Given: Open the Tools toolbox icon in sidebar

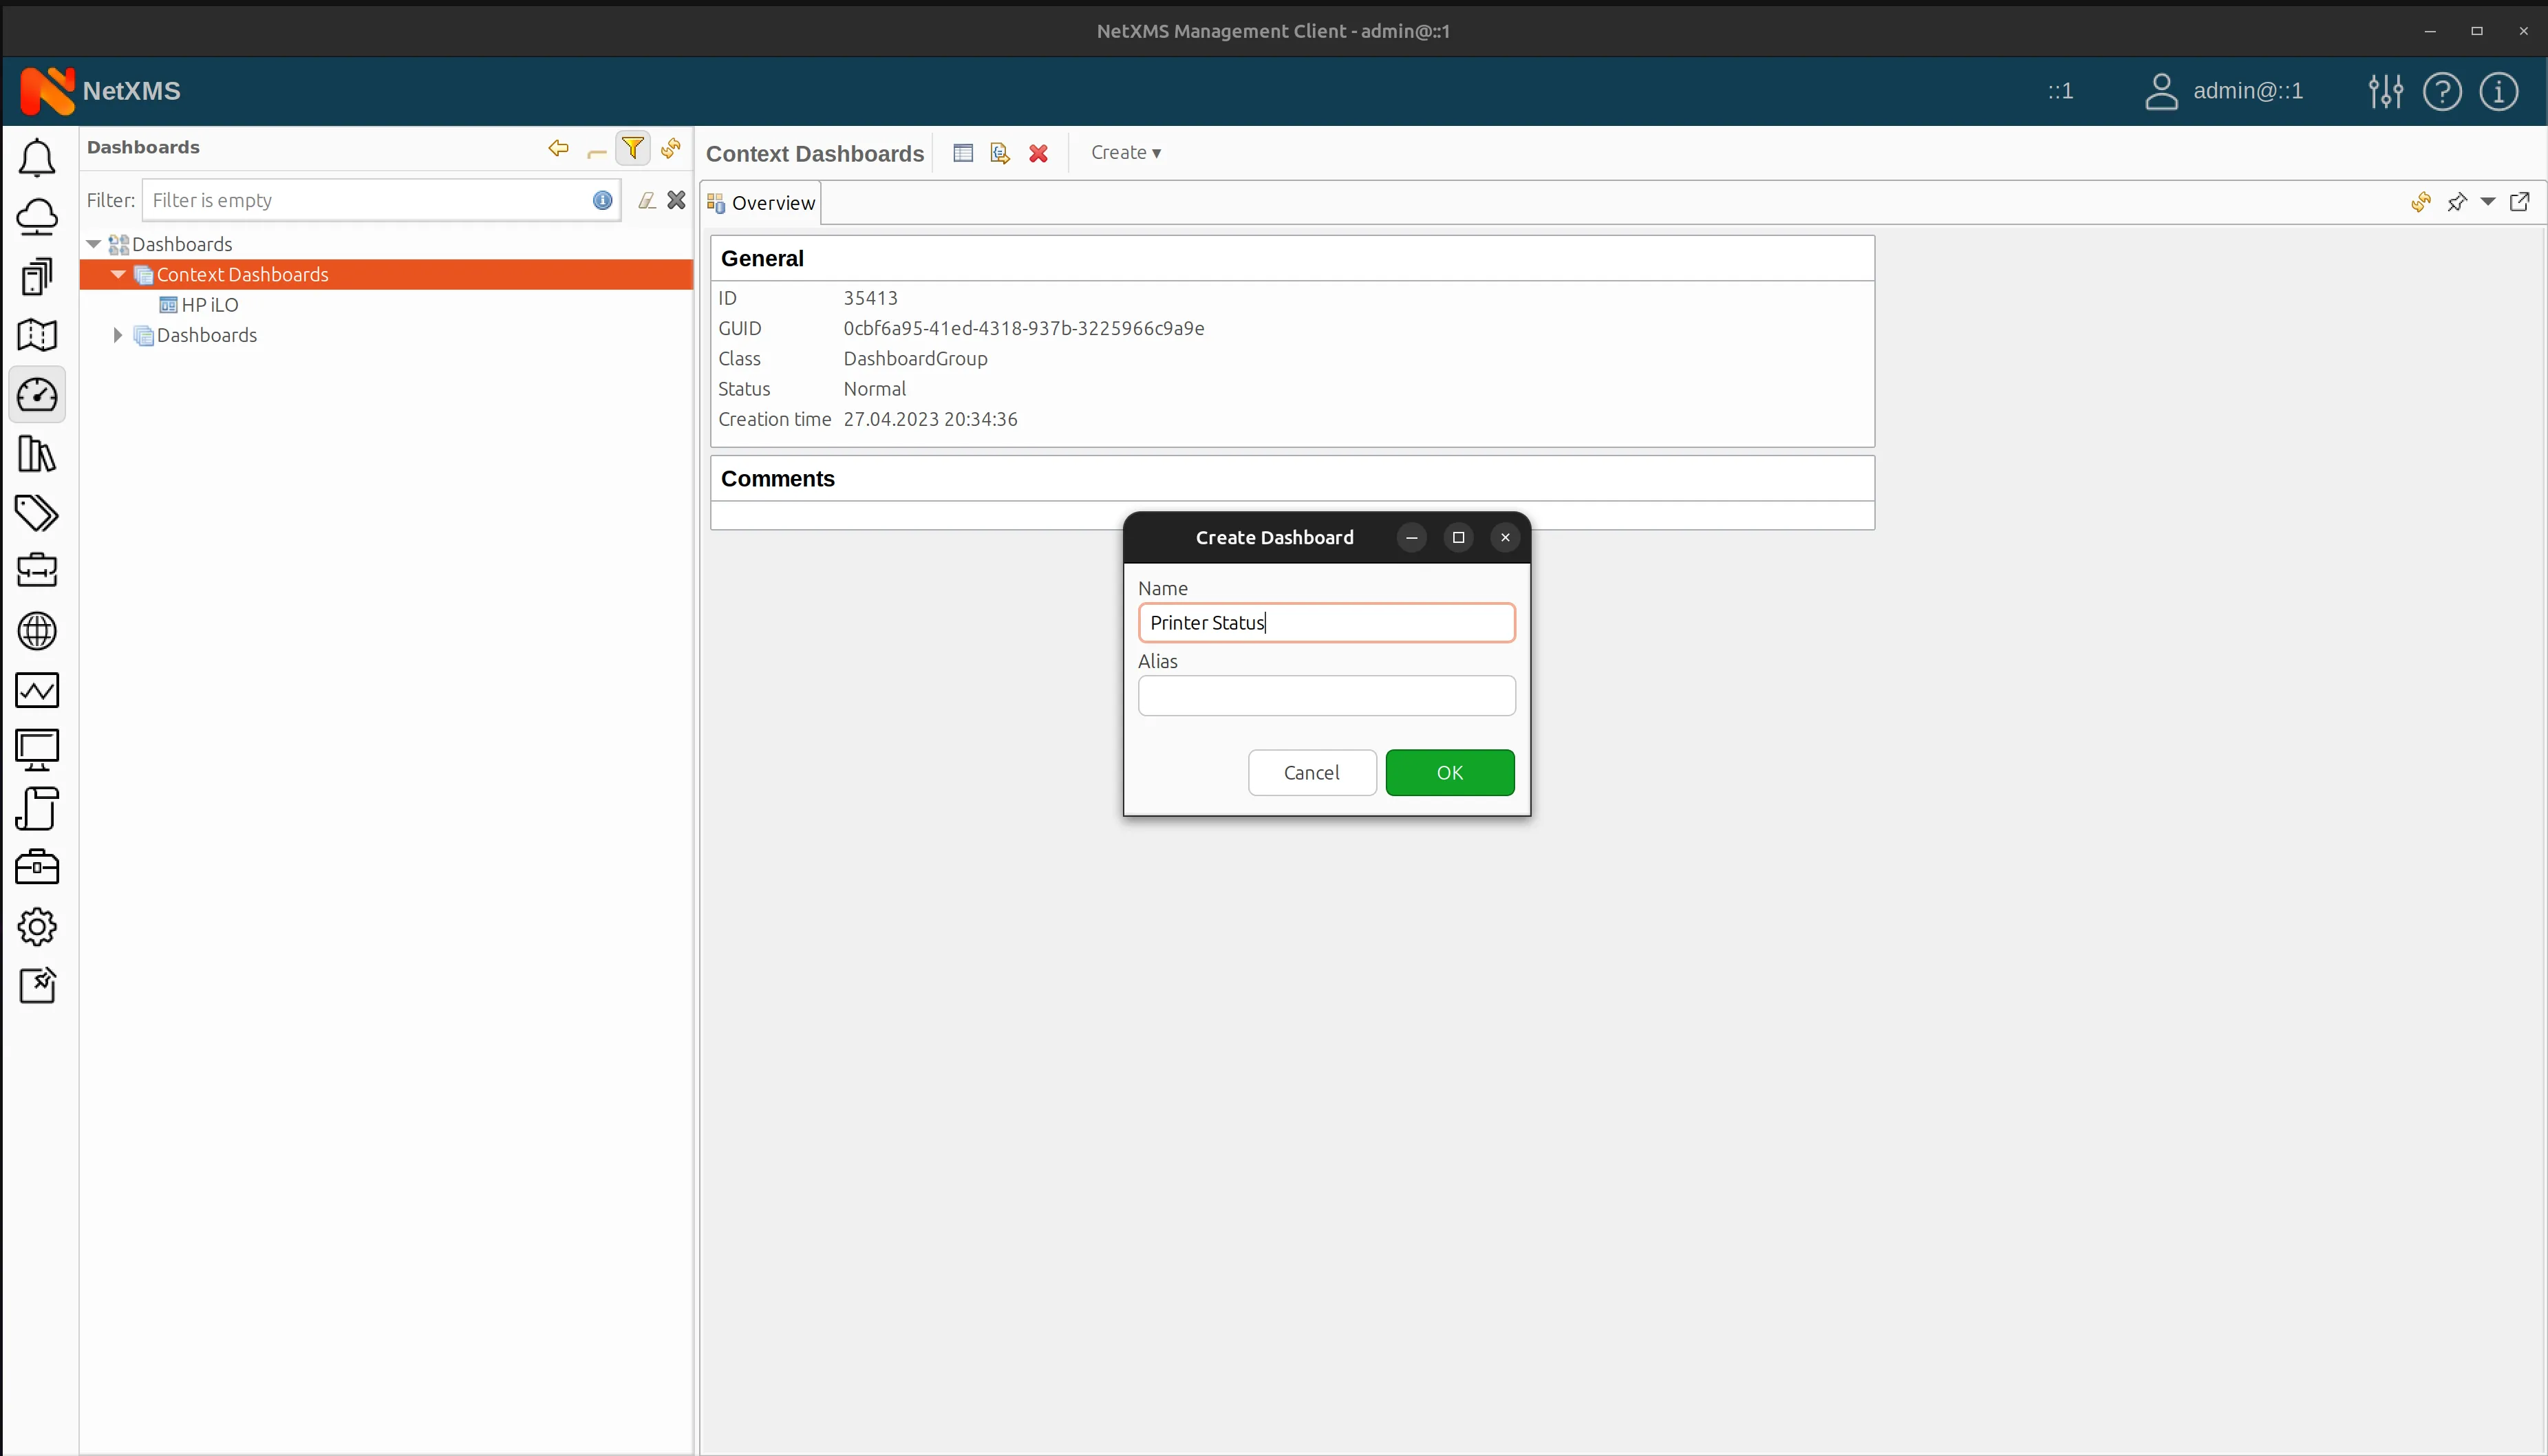Looking at the screenshot, I should click(x=38, y=867).
